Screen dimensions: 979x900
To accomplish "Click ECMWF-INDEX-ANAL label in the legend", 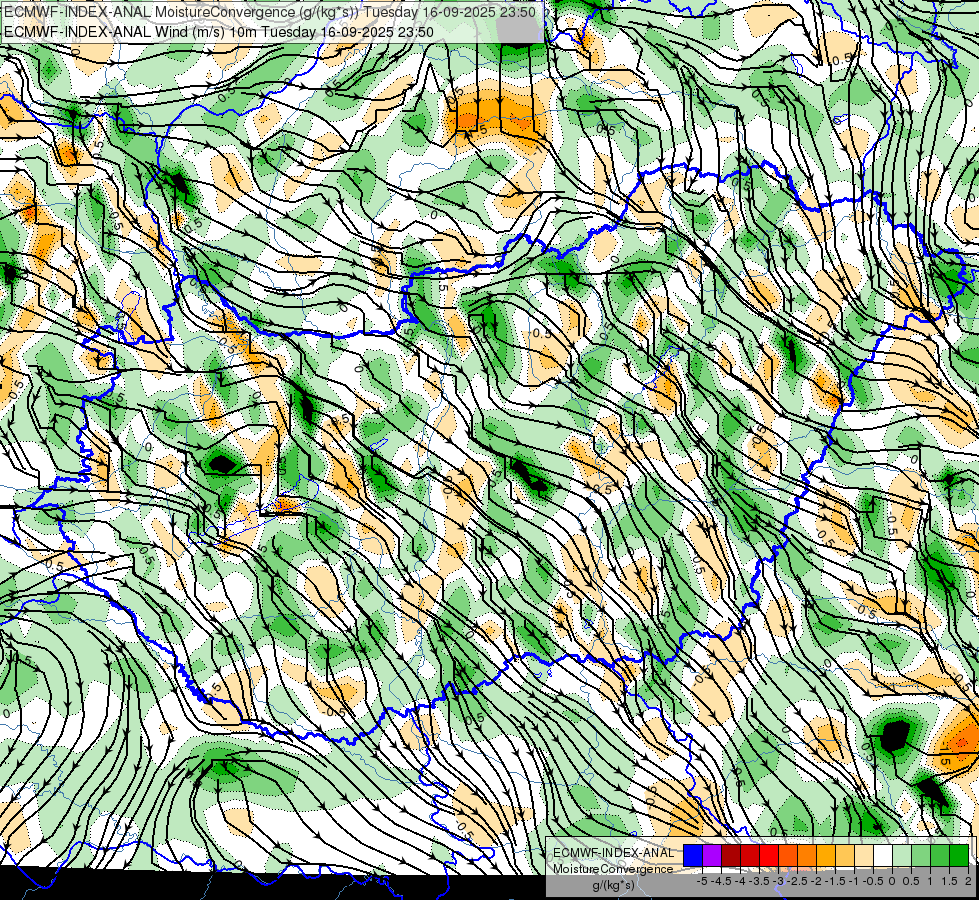I will [x=614, y=853].
